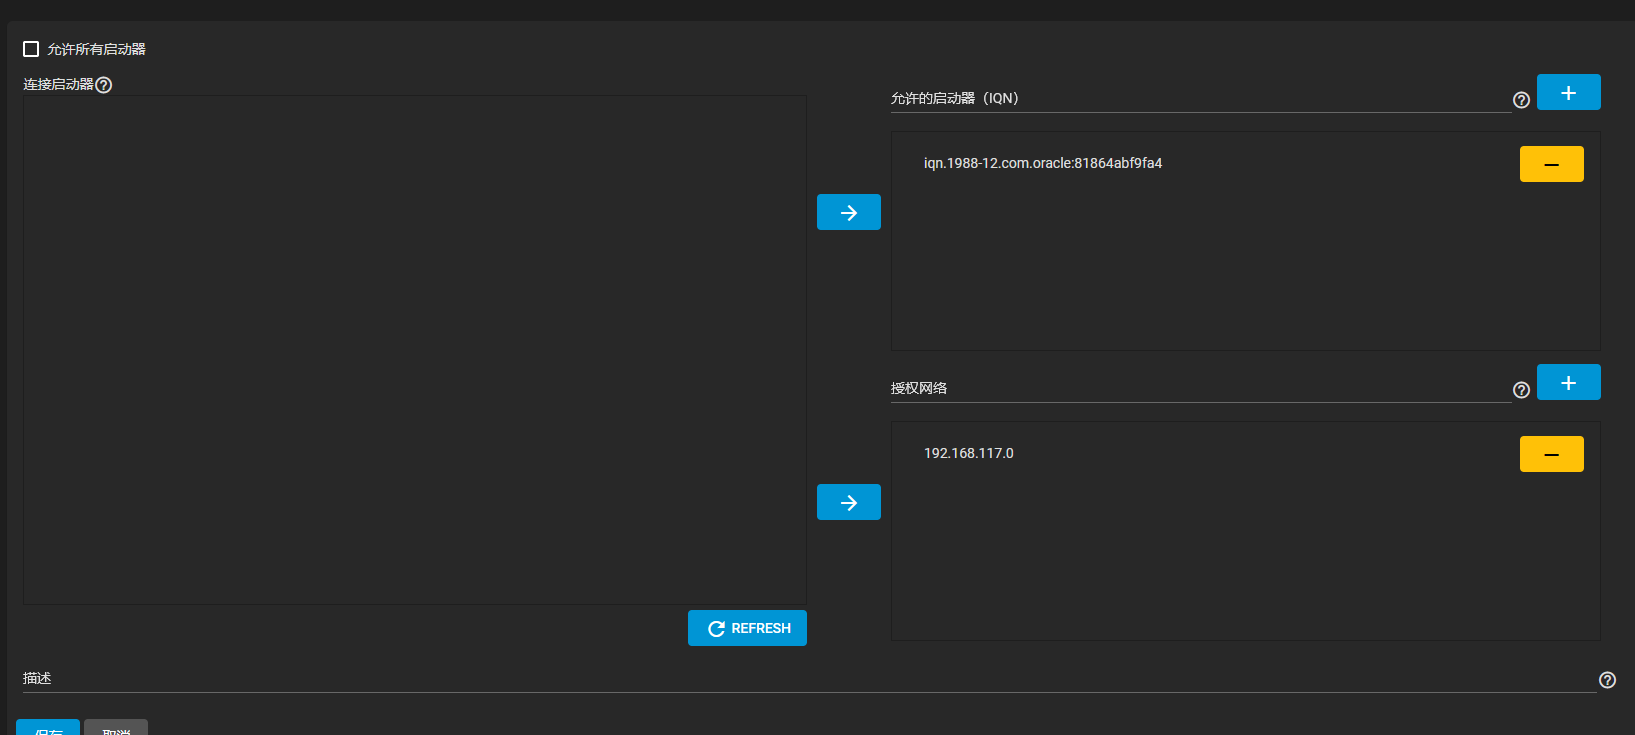Move selected initiator to allowed initiators with arrow
Viewport: 1635px width, 735px height.
pyautogui.click(x=848, y=212)
